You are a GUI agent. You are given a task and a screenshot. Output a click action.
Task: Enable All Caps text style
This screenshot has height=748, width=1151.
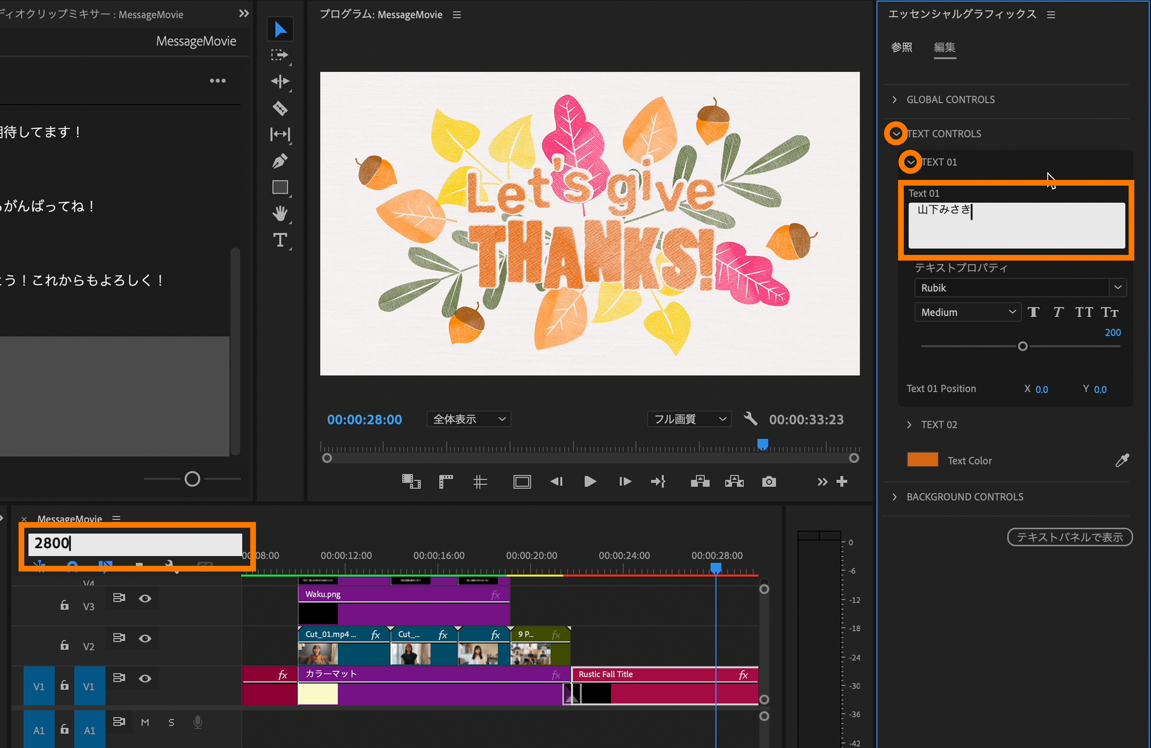pos(1083,312)
